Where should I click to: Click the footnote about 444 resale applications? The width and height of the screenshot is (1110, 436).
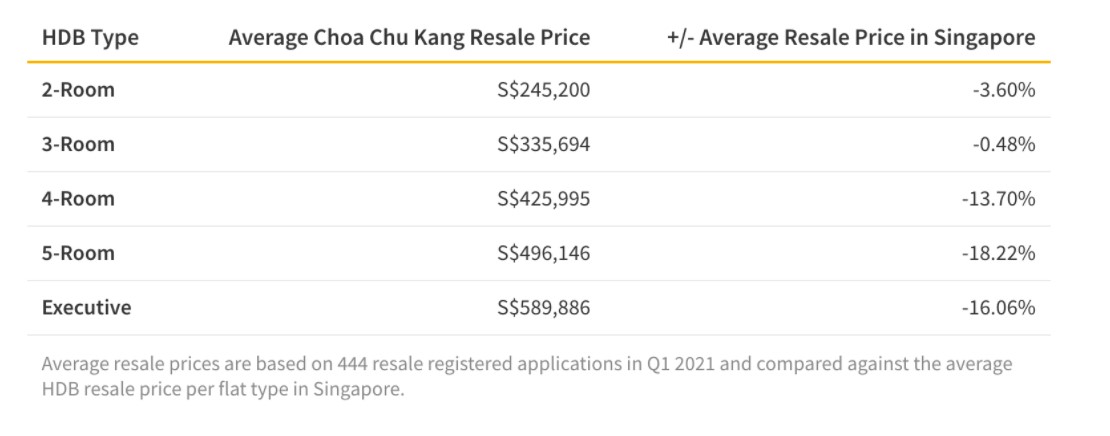[x=526, y=376]
